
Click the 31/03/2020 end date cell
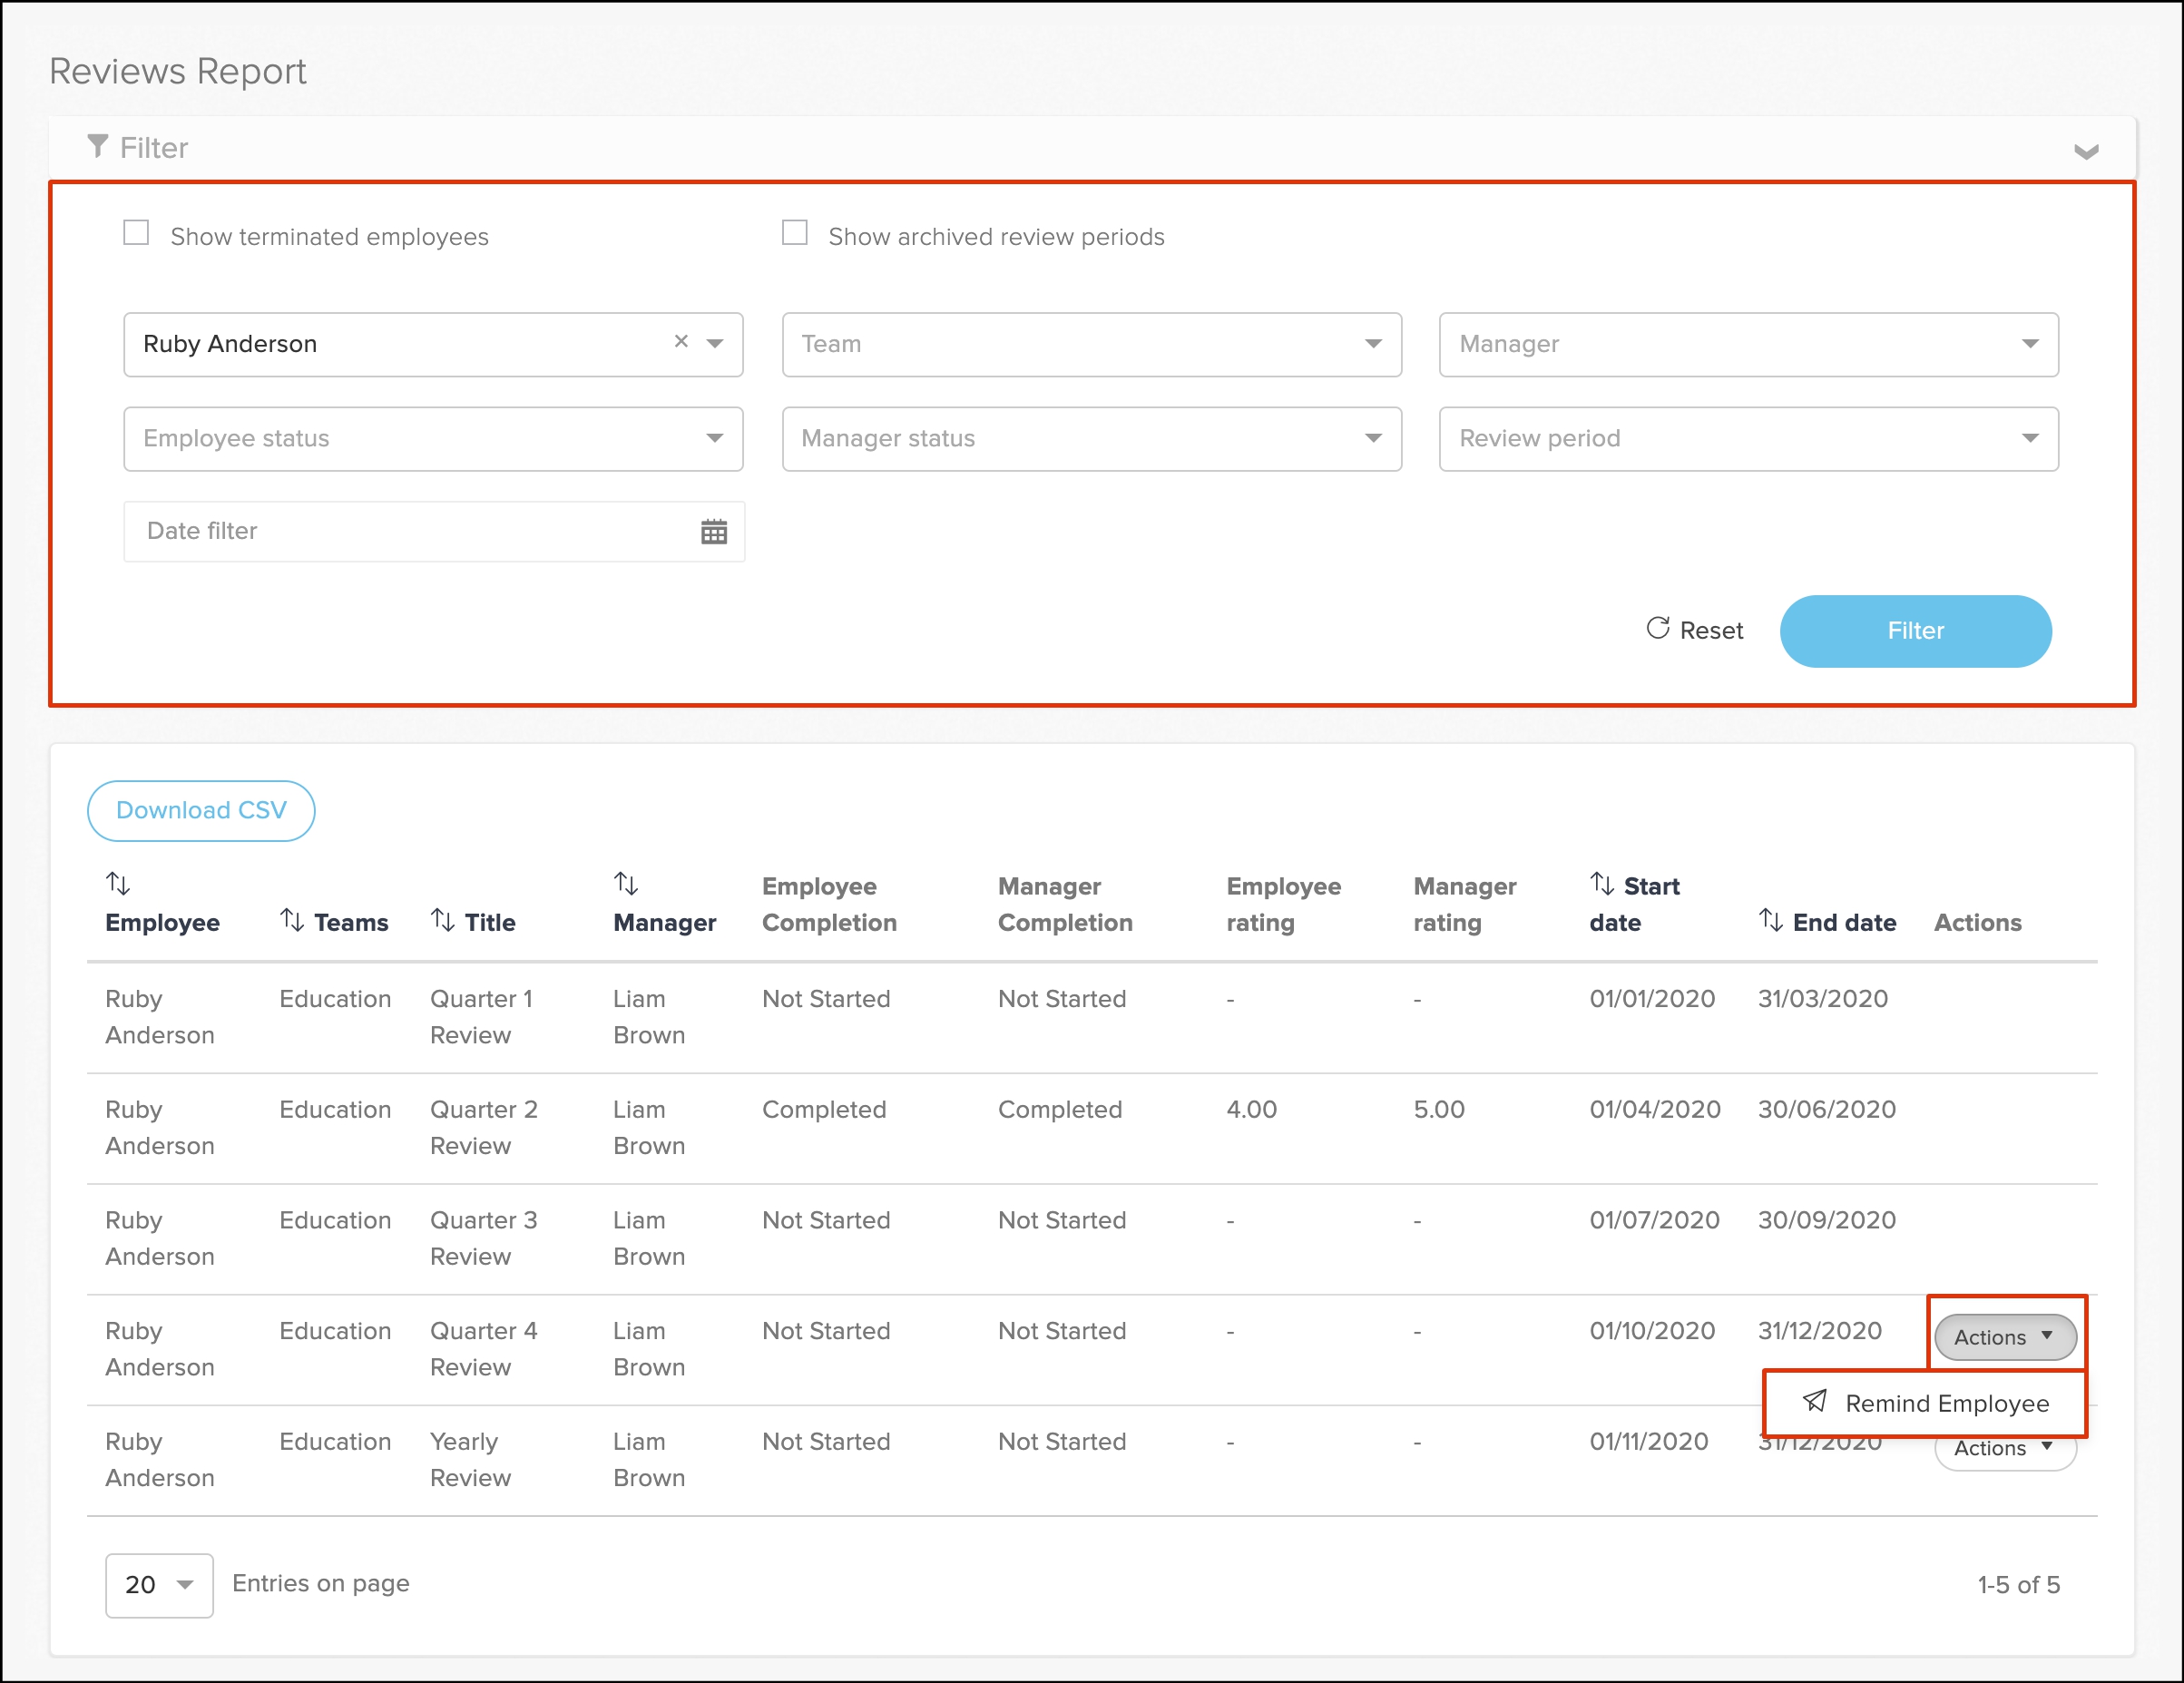[1823, 999]
